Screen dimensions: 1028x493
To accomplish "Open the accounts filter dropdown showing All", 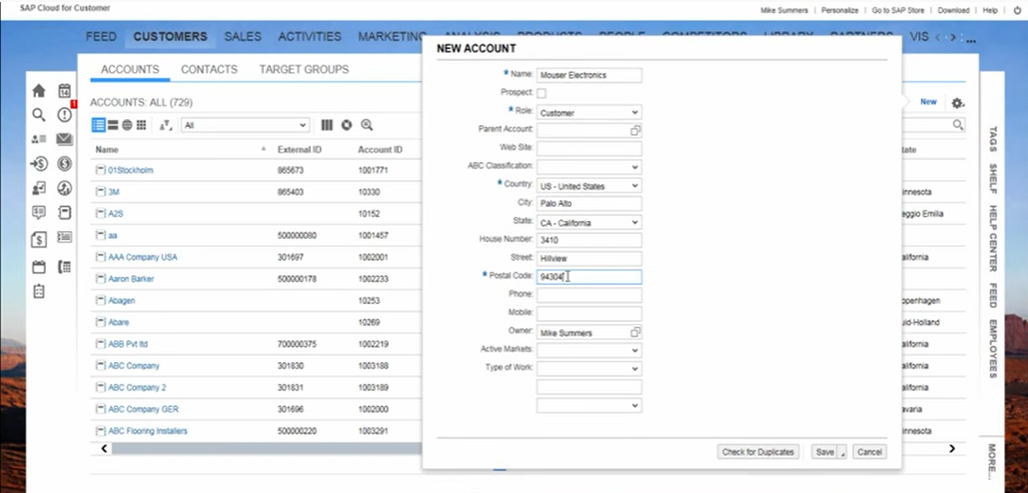I will (245, 125).
